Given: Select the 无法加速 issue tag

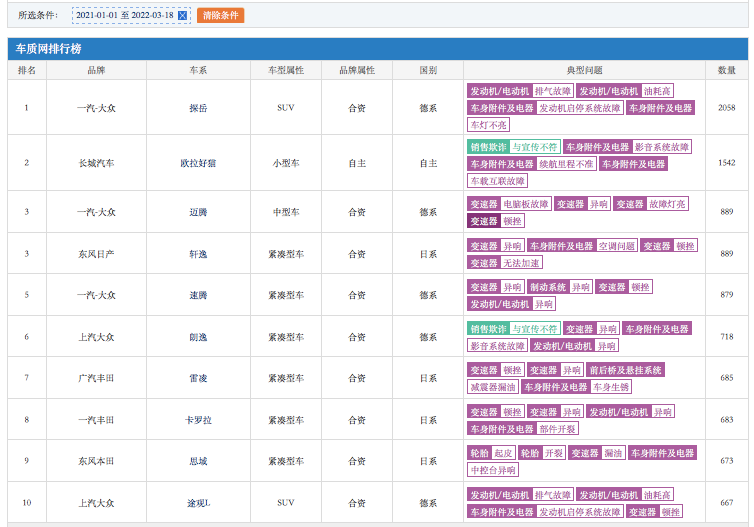Looking at the screenshot, I should (521, 263).
